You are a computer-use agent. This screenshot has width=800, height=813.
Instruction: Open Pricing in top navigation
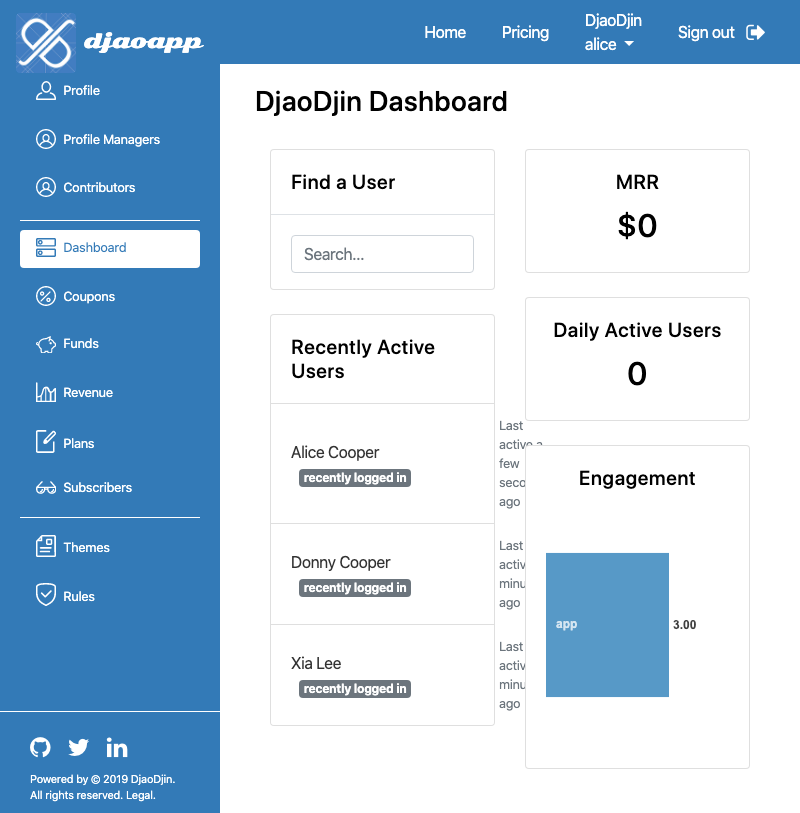(x=525, y=32)
